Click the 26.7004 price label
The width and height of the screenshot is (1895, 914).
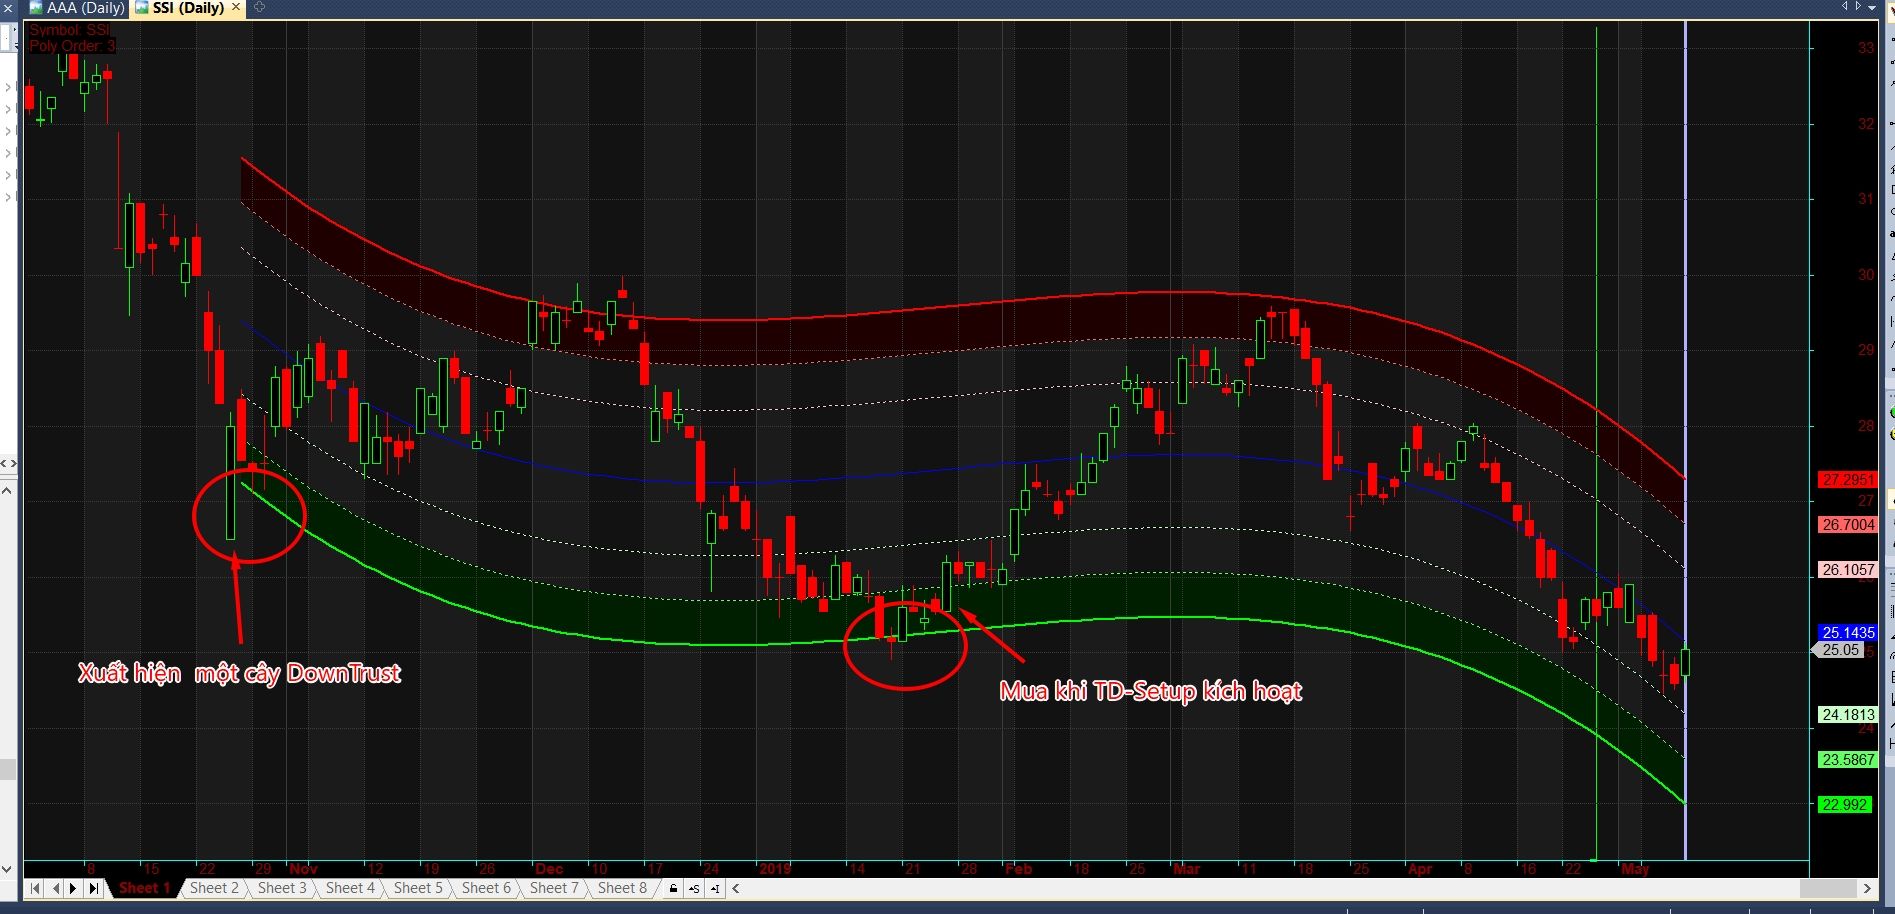point(1847,525)
